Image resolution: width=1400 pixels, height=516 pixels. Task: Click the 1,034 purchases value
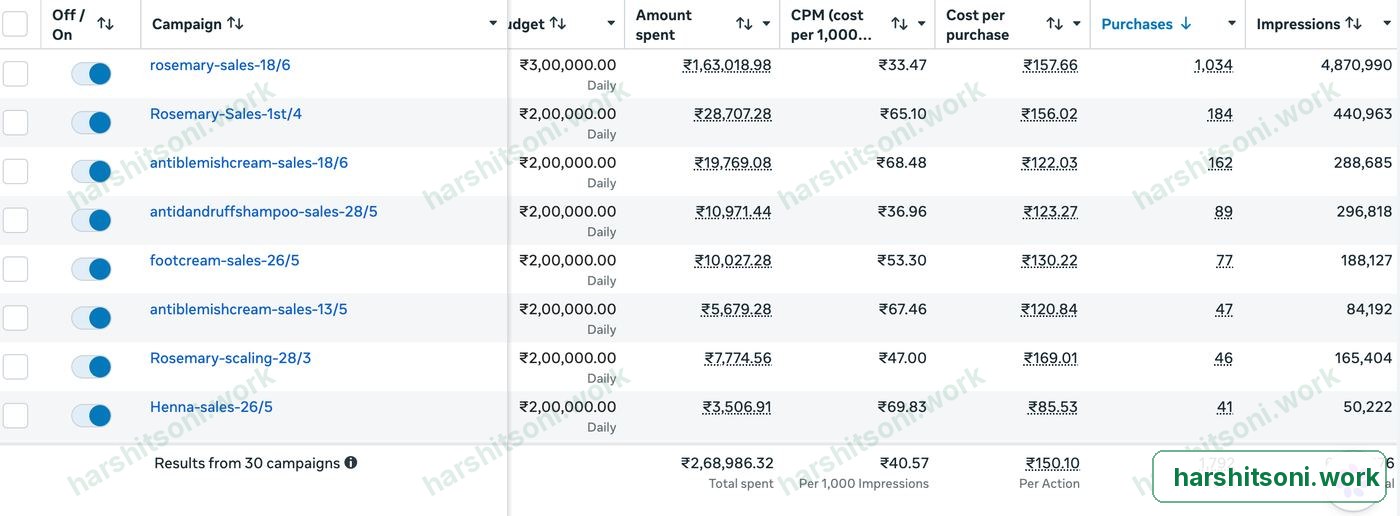tap(1214, 65)
